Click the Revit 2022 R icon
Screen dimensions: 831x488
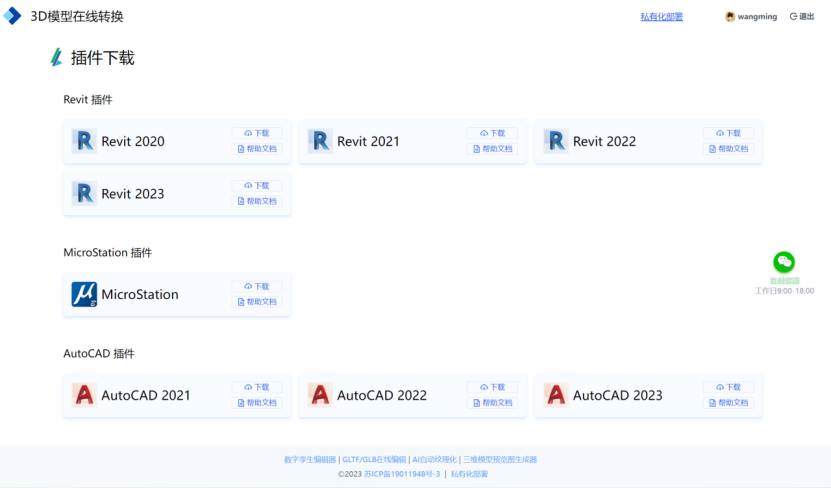click(x=556, y=141)
